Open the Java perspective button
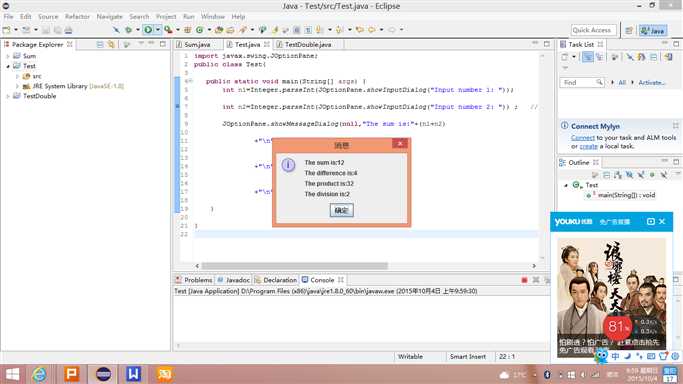The width and height of the screenshot is (683, 384). [653, 30]
